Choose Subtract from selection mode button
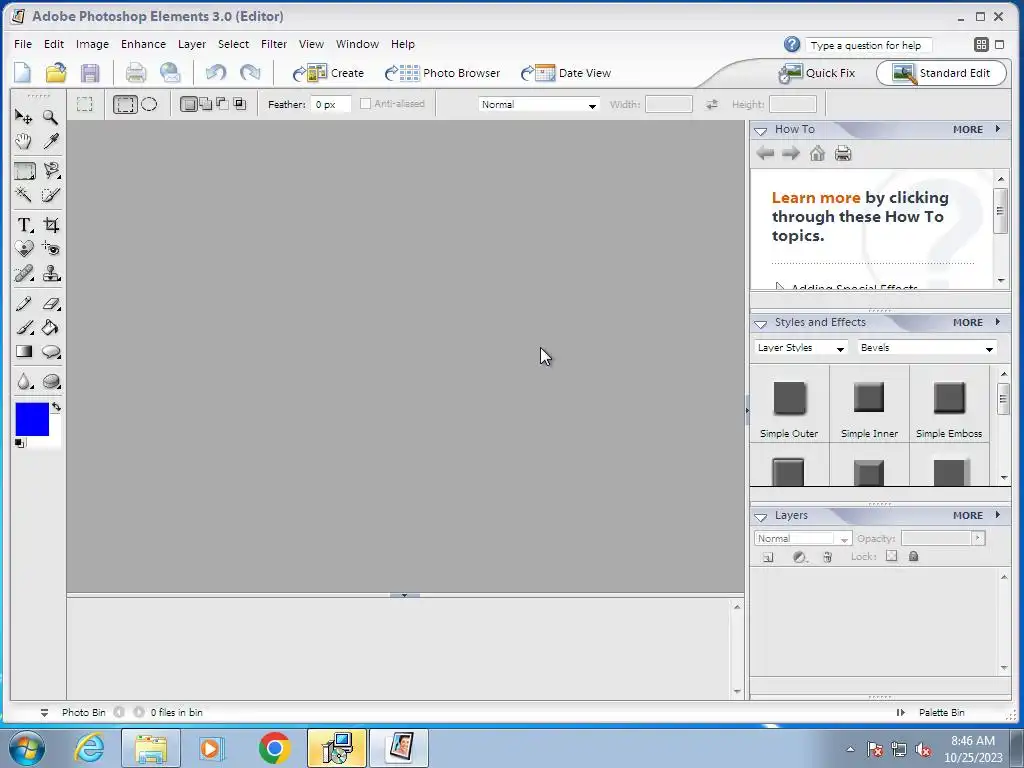The width and height of the screenshot is (1024, 768). 222,103
